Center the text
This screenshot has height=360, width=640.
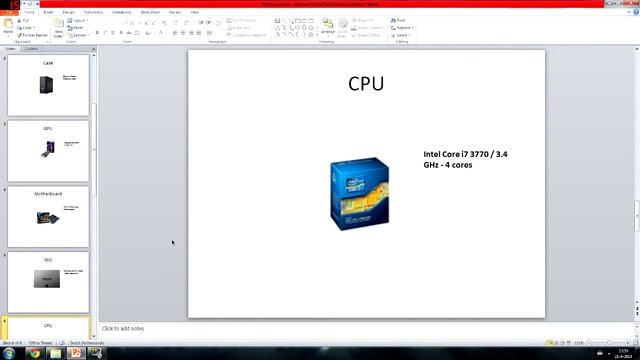[x=183, y=33]
